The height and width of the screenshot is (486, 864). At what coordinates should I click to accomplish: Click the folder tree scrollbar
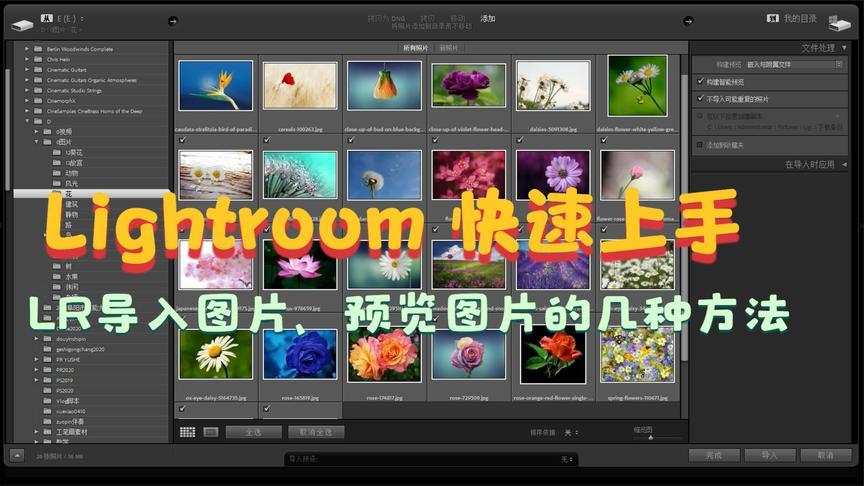coord(7,129)
